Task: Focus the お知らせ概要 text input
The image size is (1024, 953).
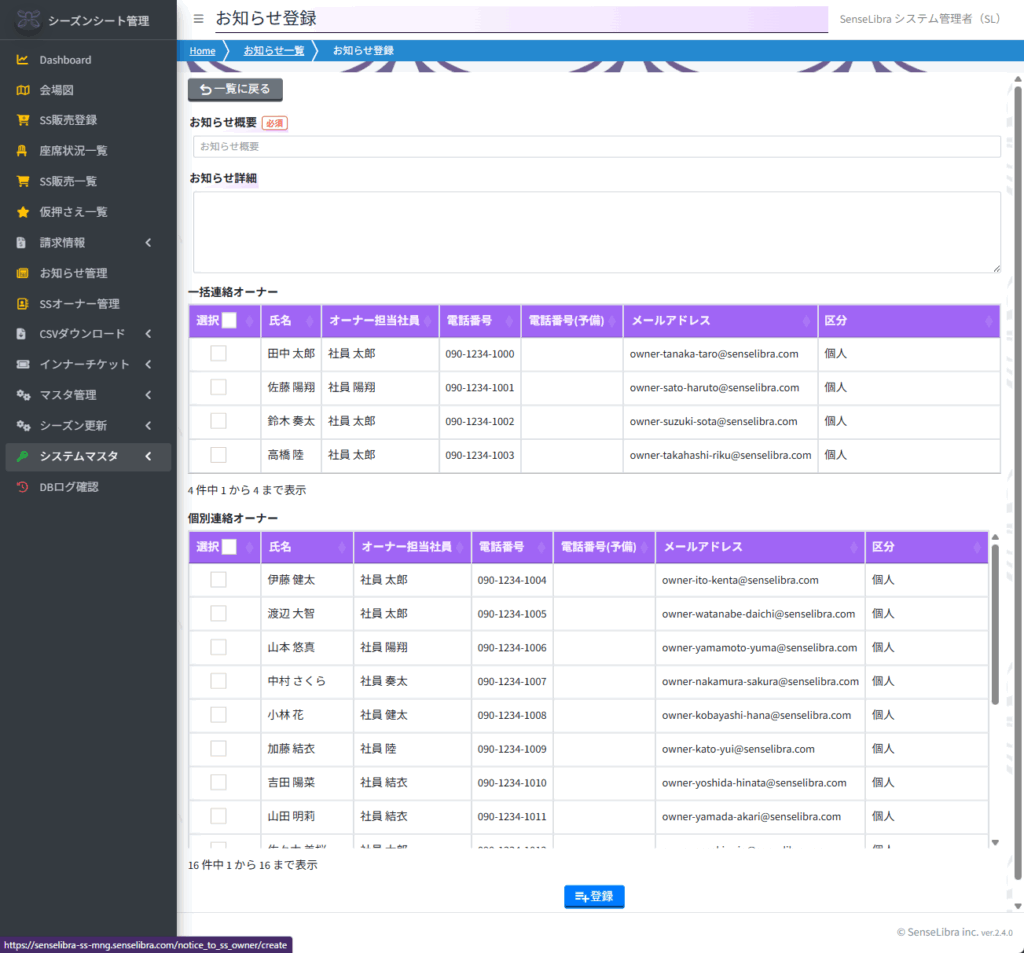Action: tap(596, 146)
